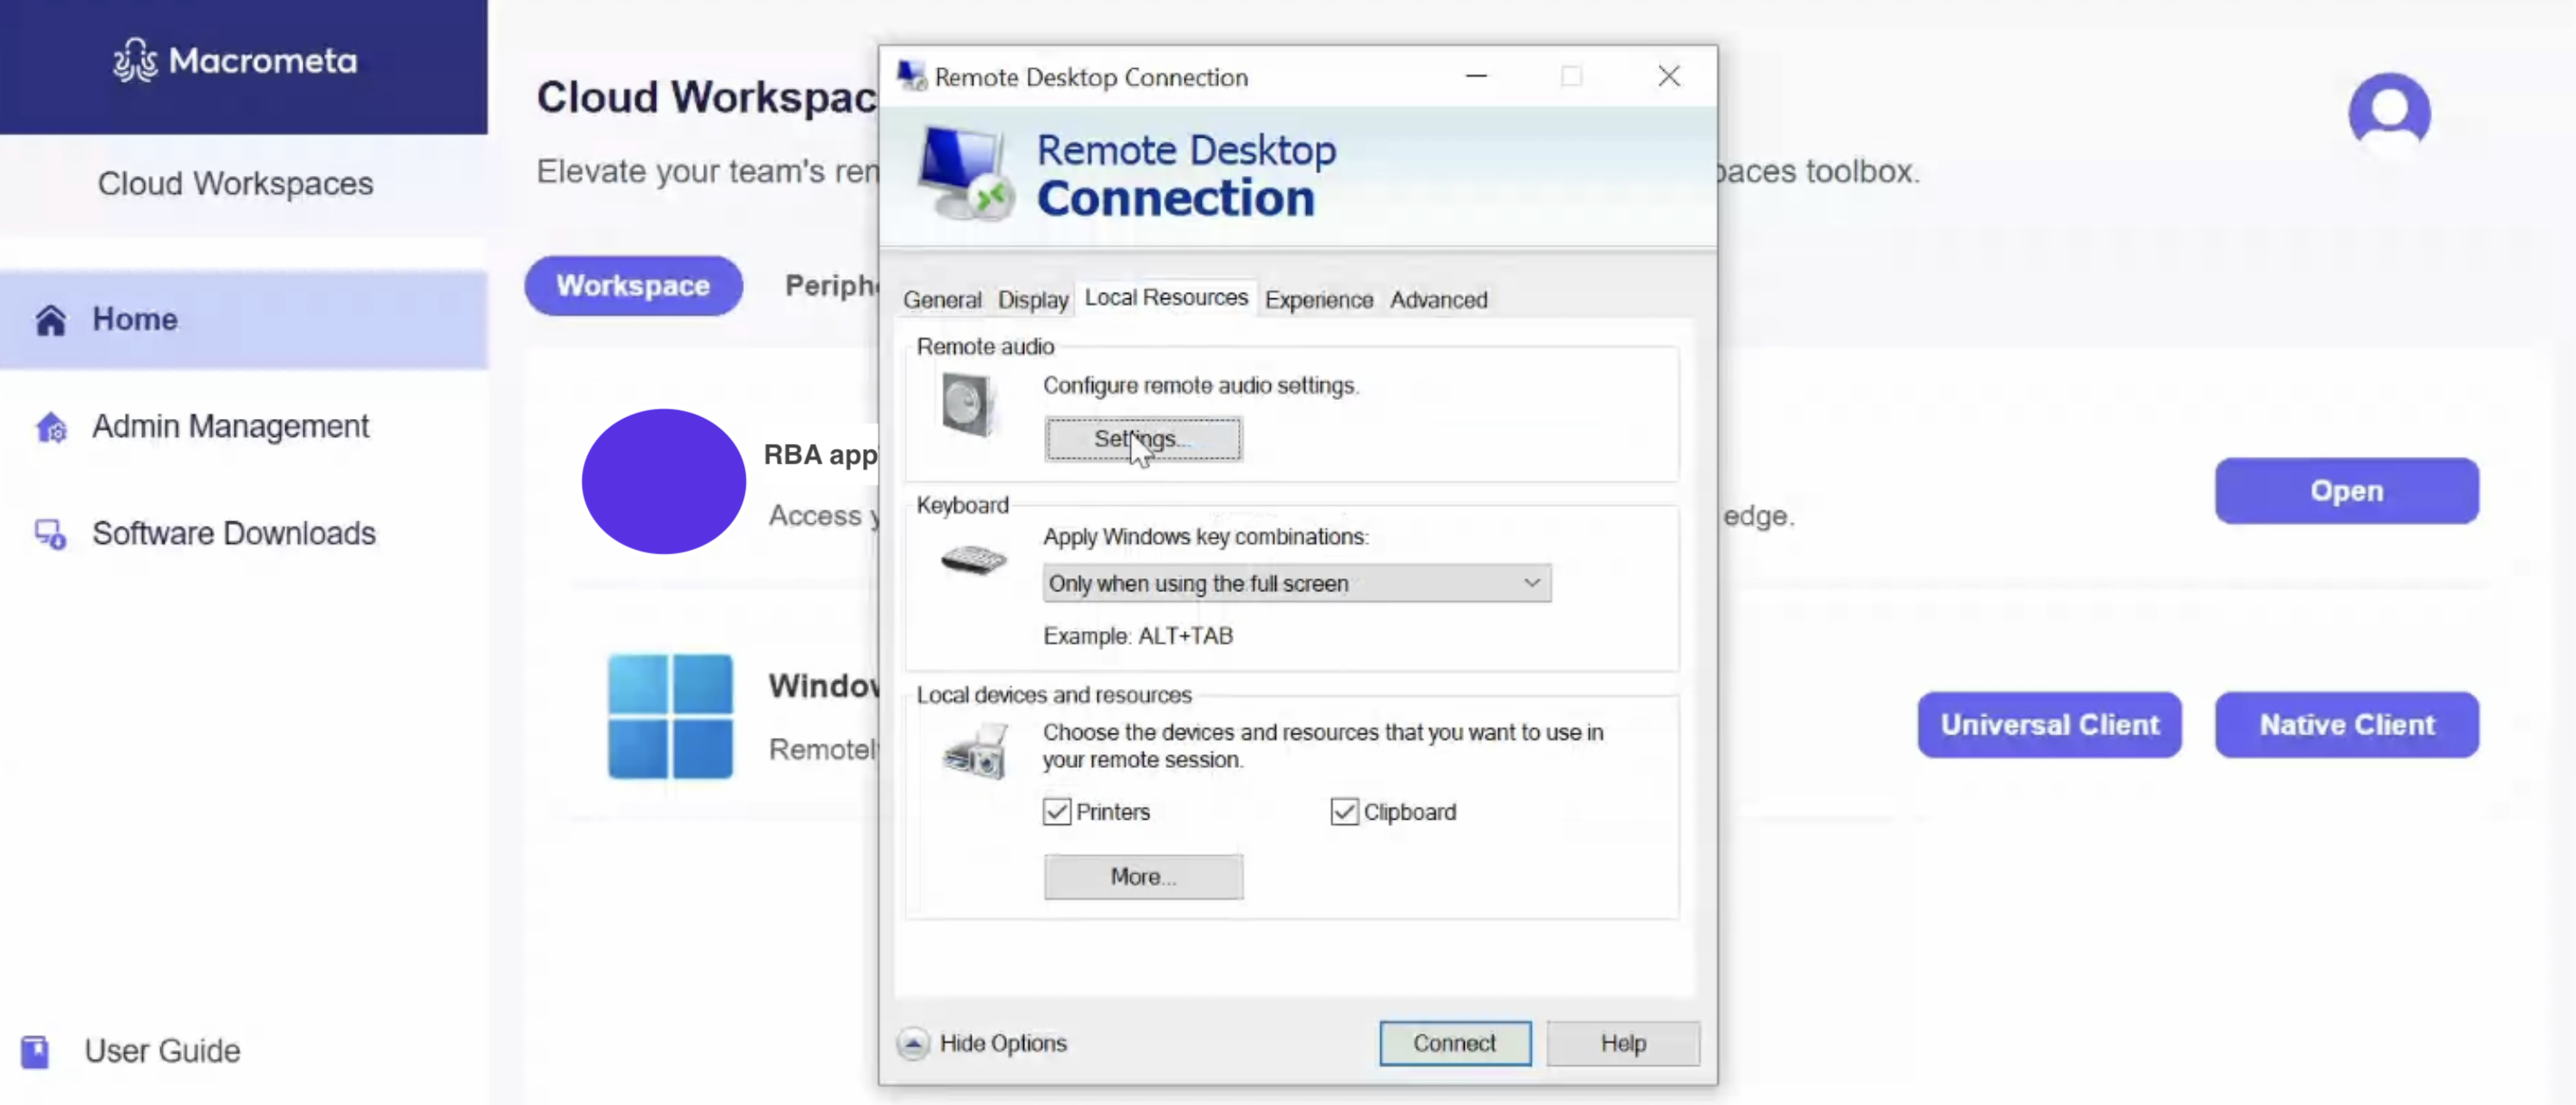Click the Macrometa logo icon
This screenshot has height=1105, width=2576.
pos(134,61)
